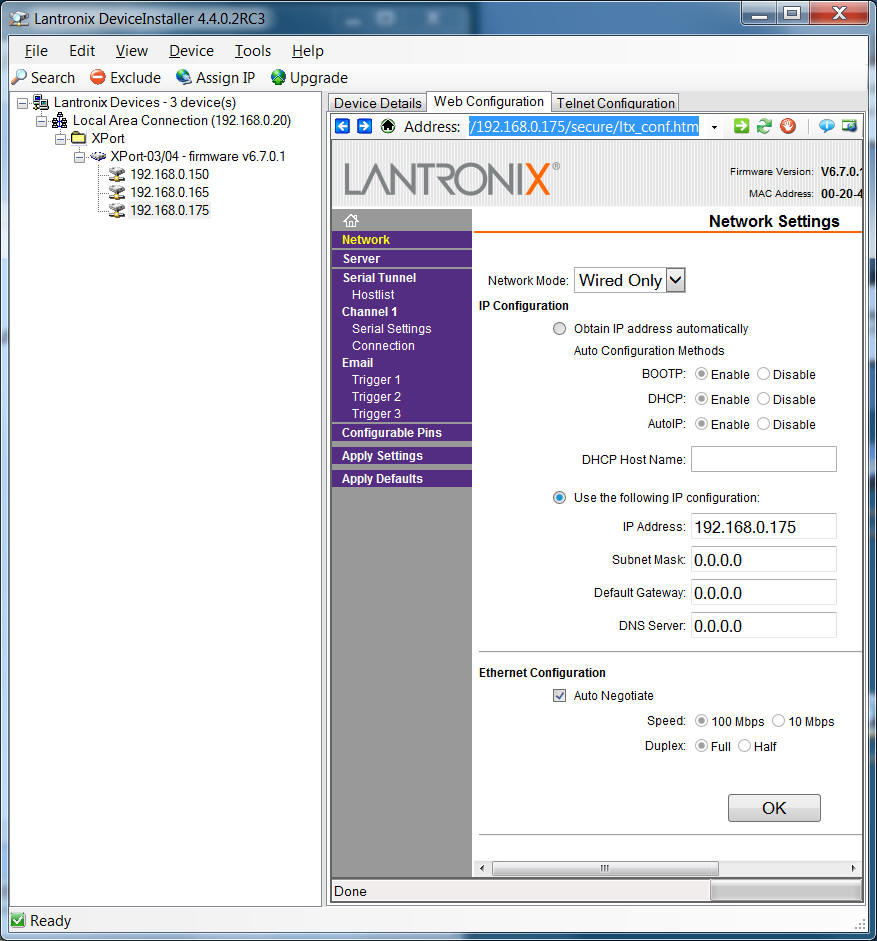Select the 192.168.0.175 device icon
877x941 pixels.
(116, 211)
